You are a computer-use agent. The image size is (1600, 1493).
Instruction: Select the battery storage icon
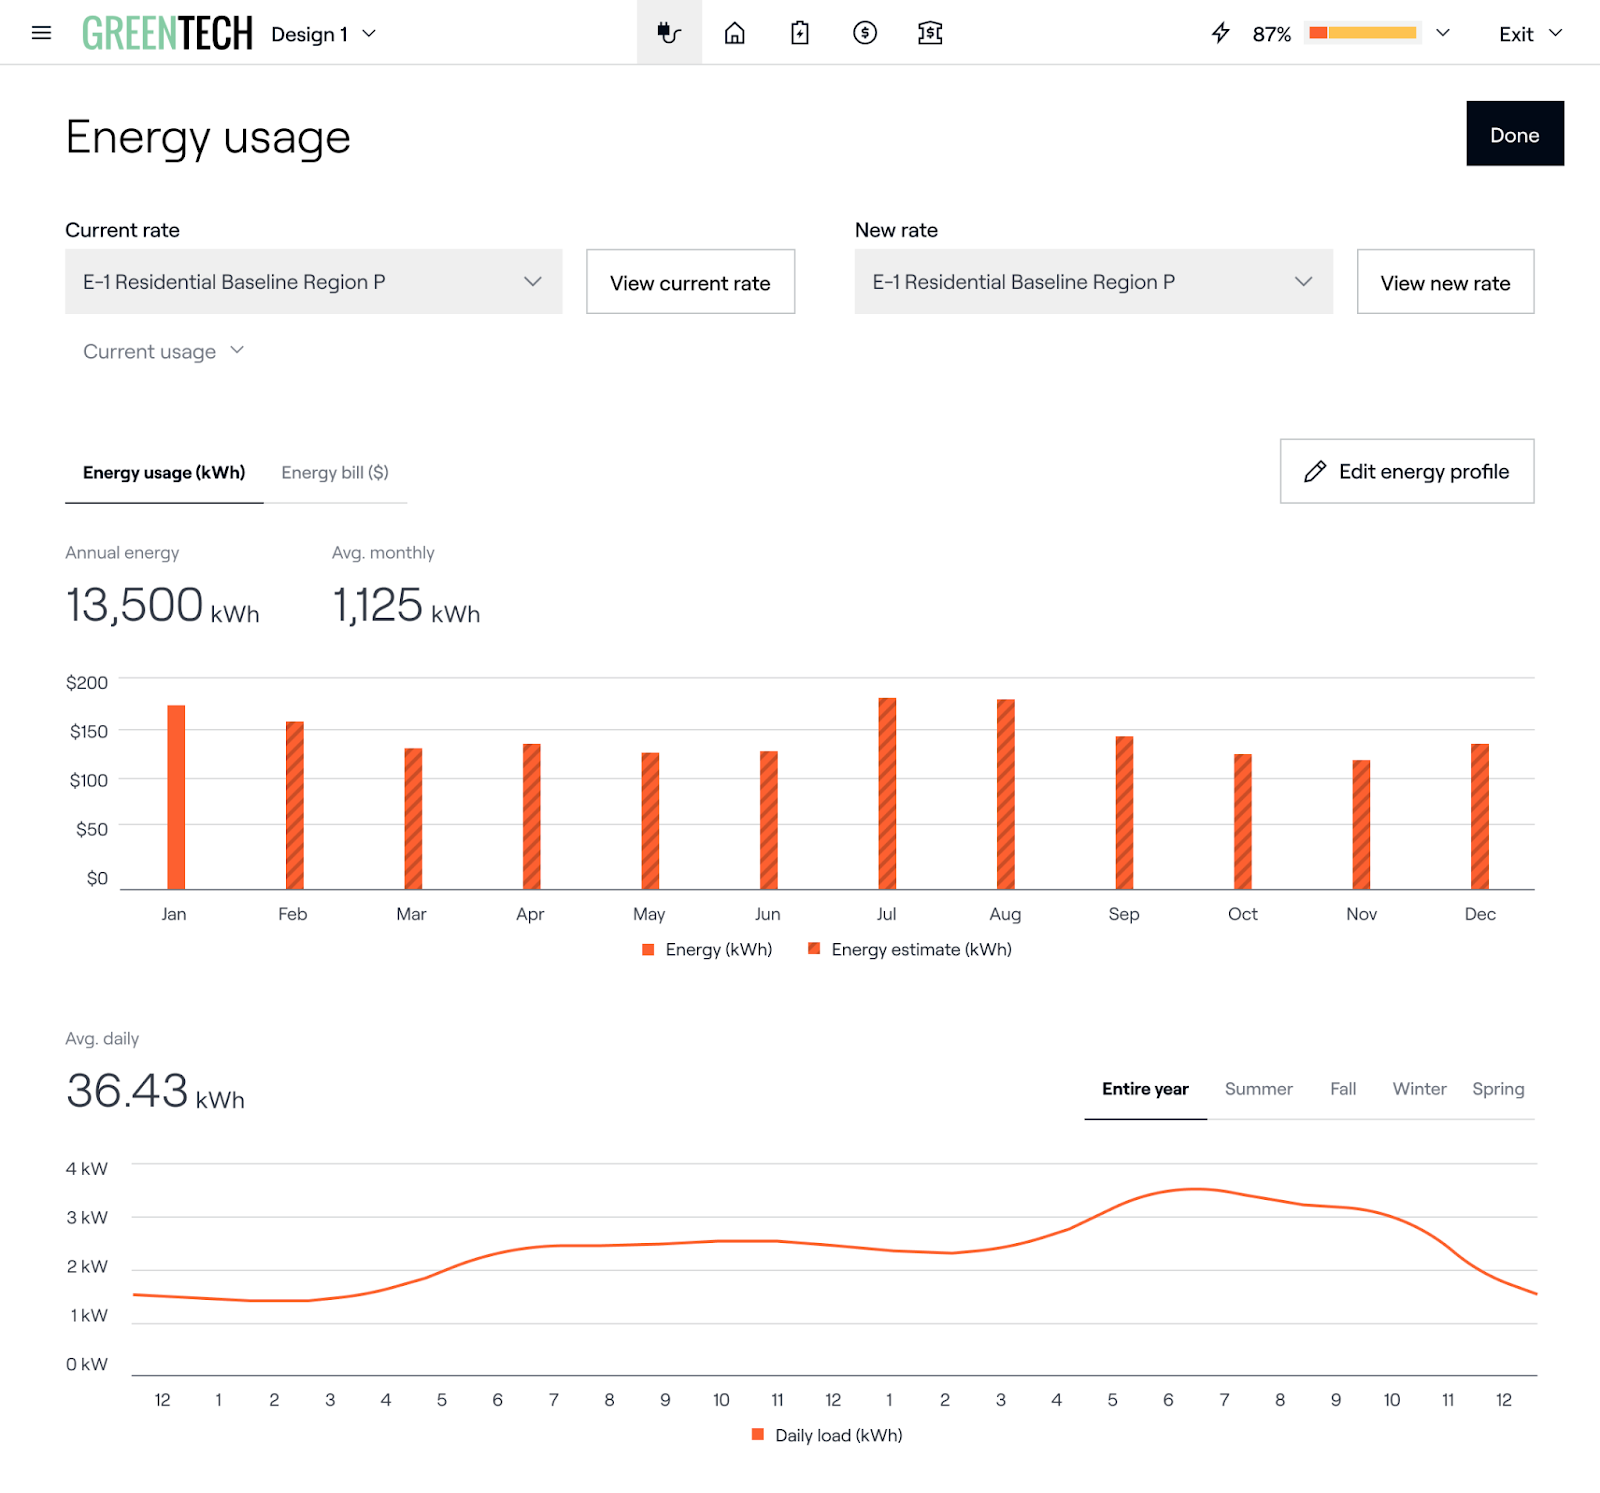point(799,33)
